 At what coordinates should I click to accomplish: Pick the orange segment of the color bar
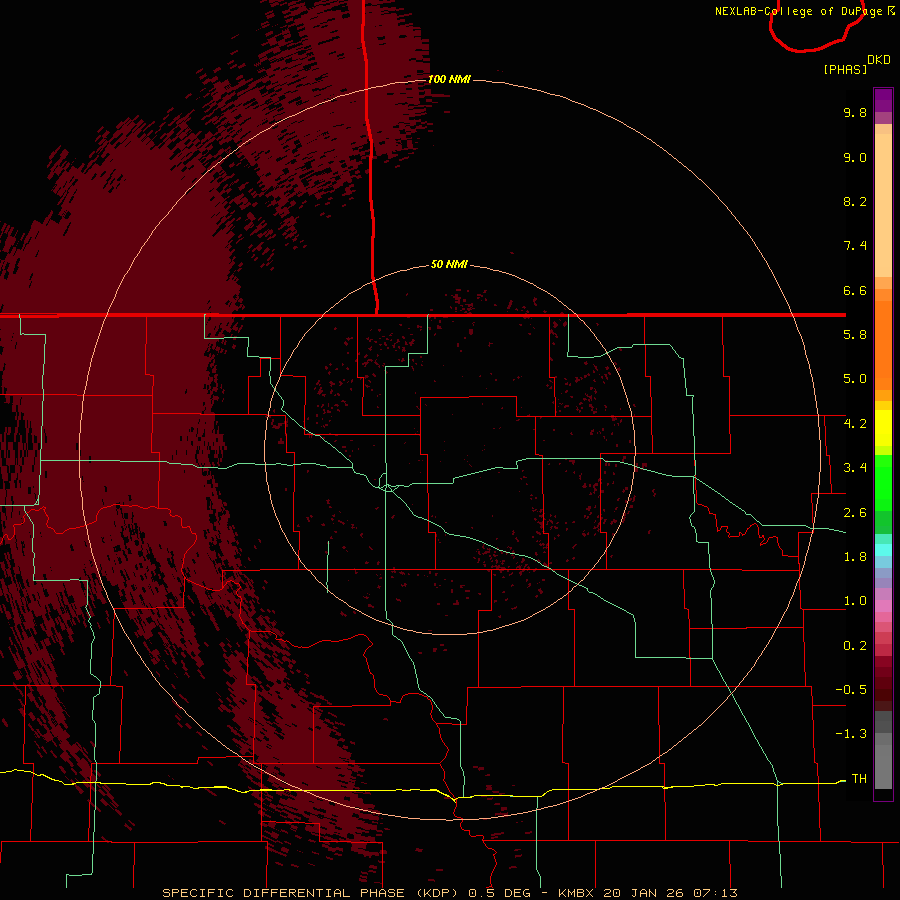coord(883,346)
